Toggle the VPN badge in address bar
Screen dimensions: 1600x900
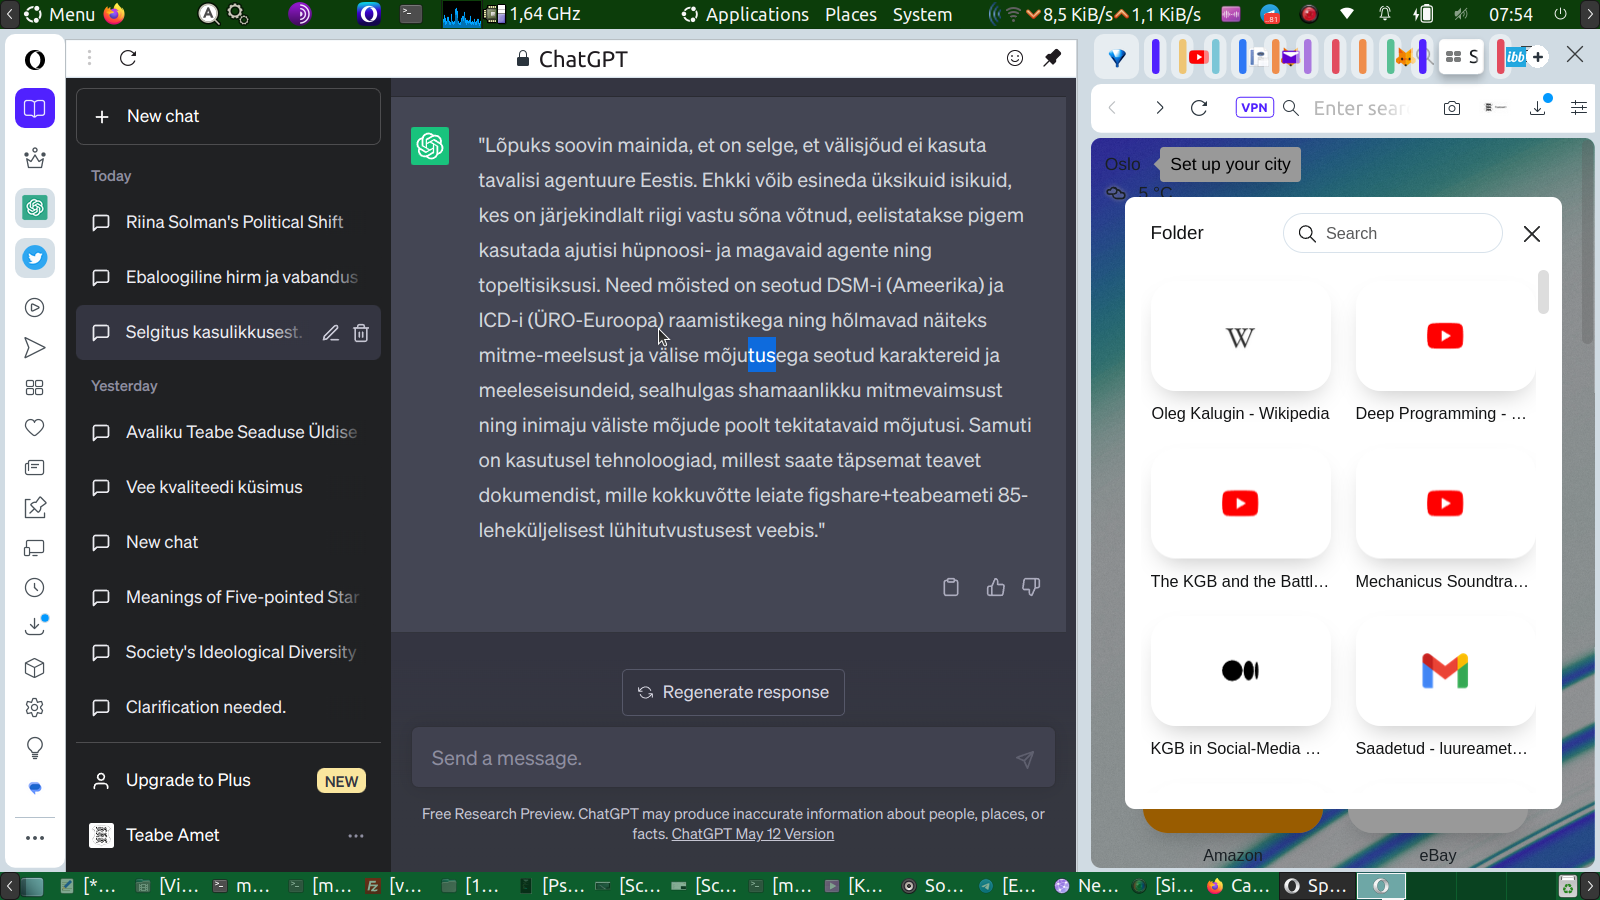tap(1254, 107)
